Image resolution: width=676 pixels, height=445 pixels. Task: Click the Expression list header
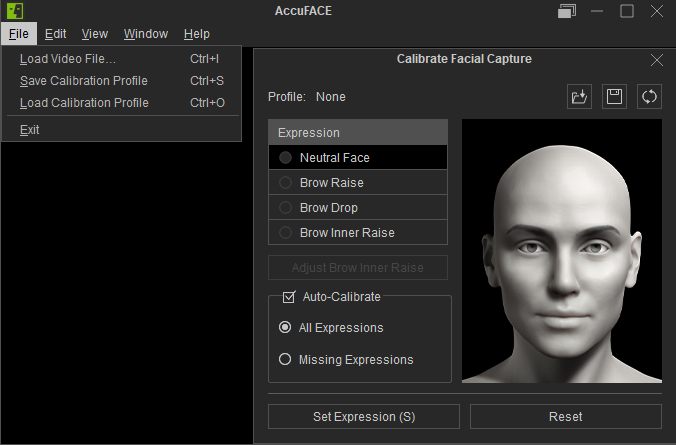tap(358, 132)
